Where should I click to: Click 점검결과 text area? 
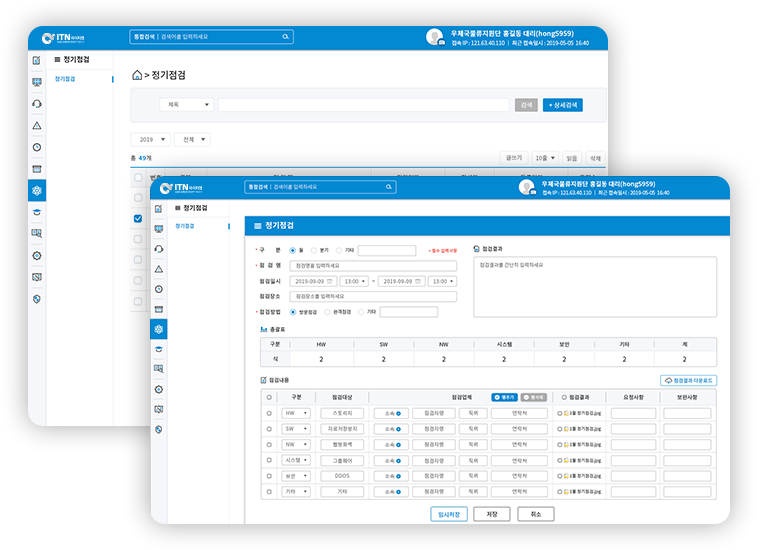point(595,287)
